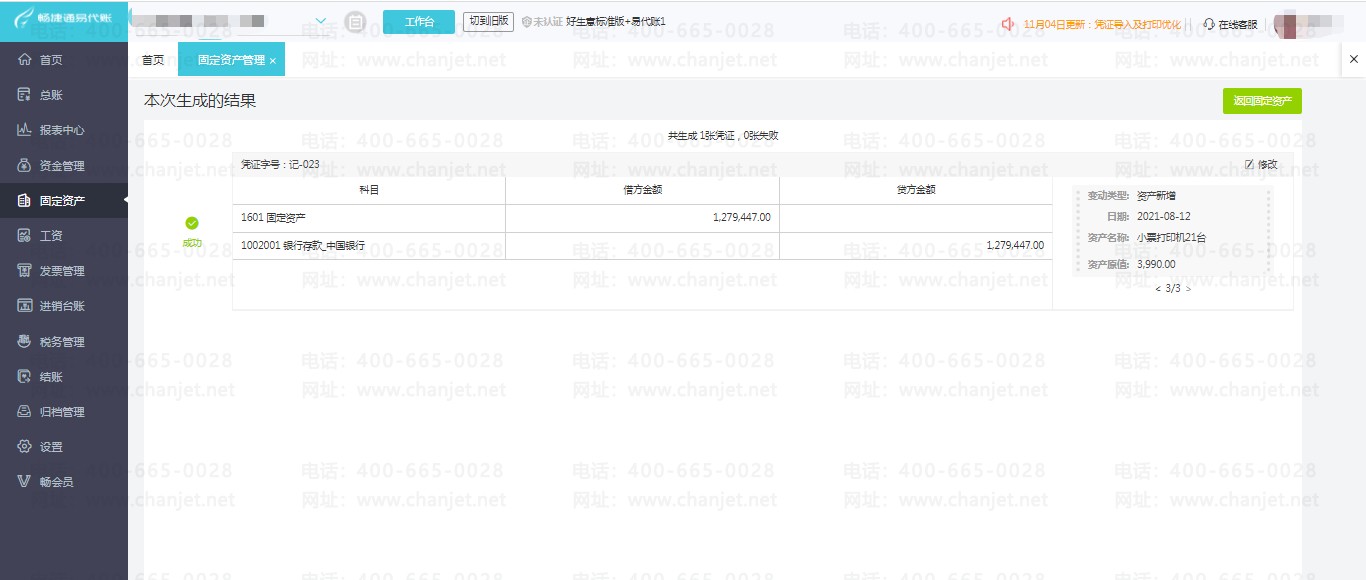Click the 切到旧版 button
Screen dimensions: 1366x580
[x=488, y=21]
